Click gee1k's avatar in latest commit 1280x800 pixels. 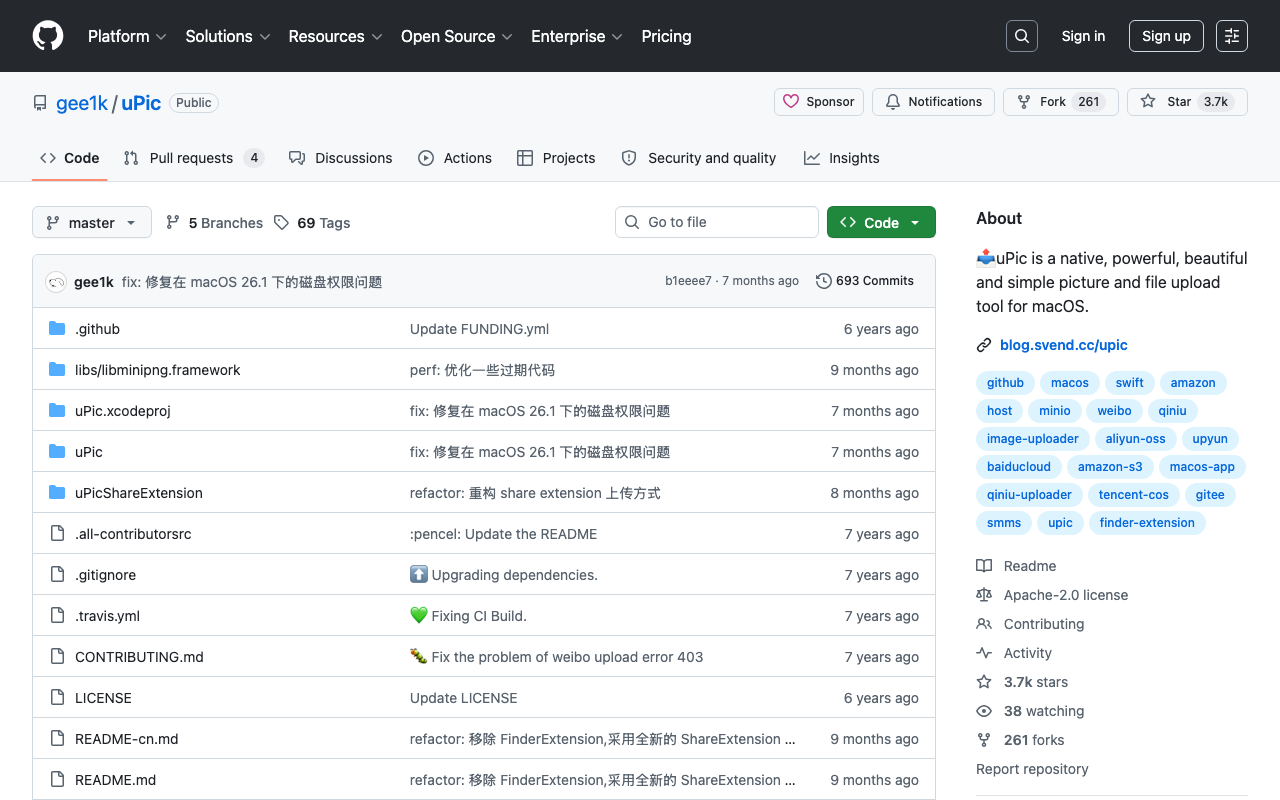[x=56, y=282]
